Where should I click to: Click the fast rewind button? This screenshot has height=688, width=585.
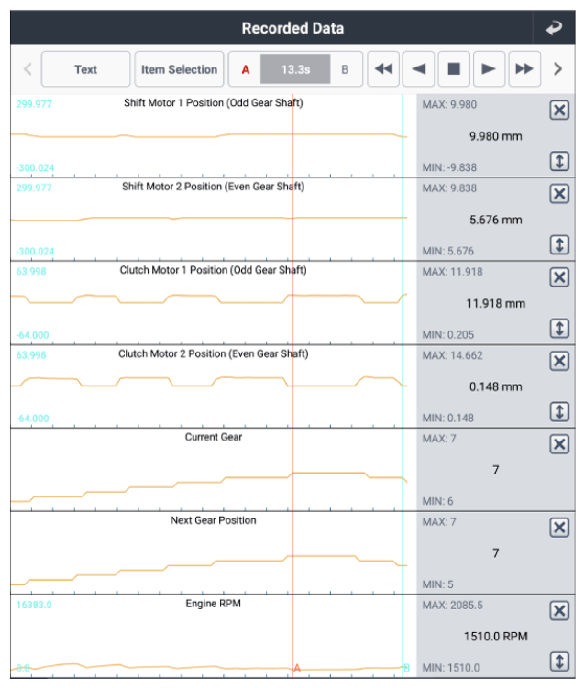pos(384,69)
